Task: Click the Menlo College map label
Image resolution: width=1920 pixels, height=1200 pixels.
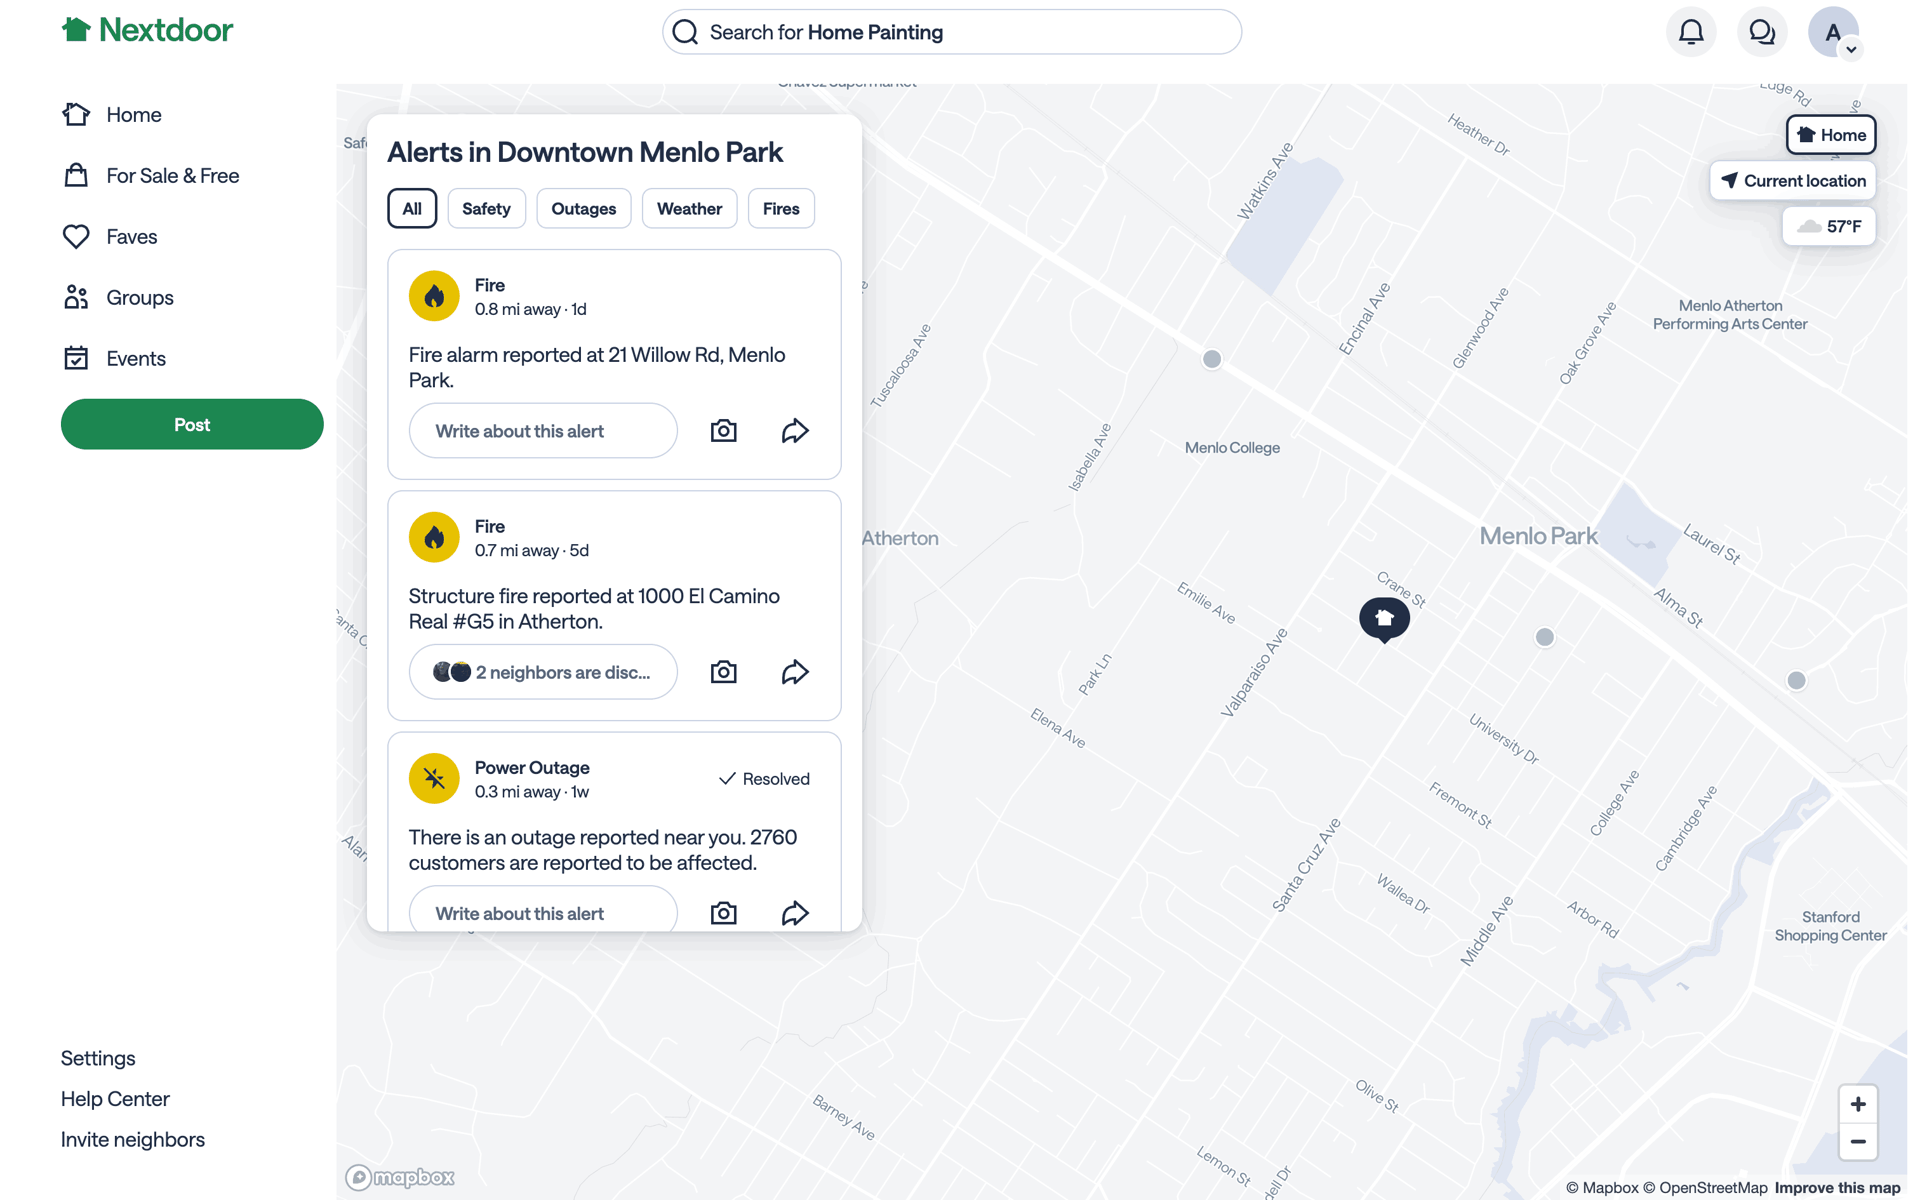Action: point(1232,448)
